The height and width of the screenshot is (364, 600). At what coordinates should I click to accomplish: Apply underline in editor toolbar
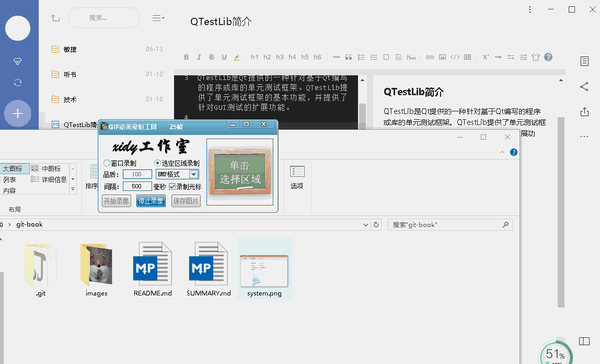tap(224, 57)
